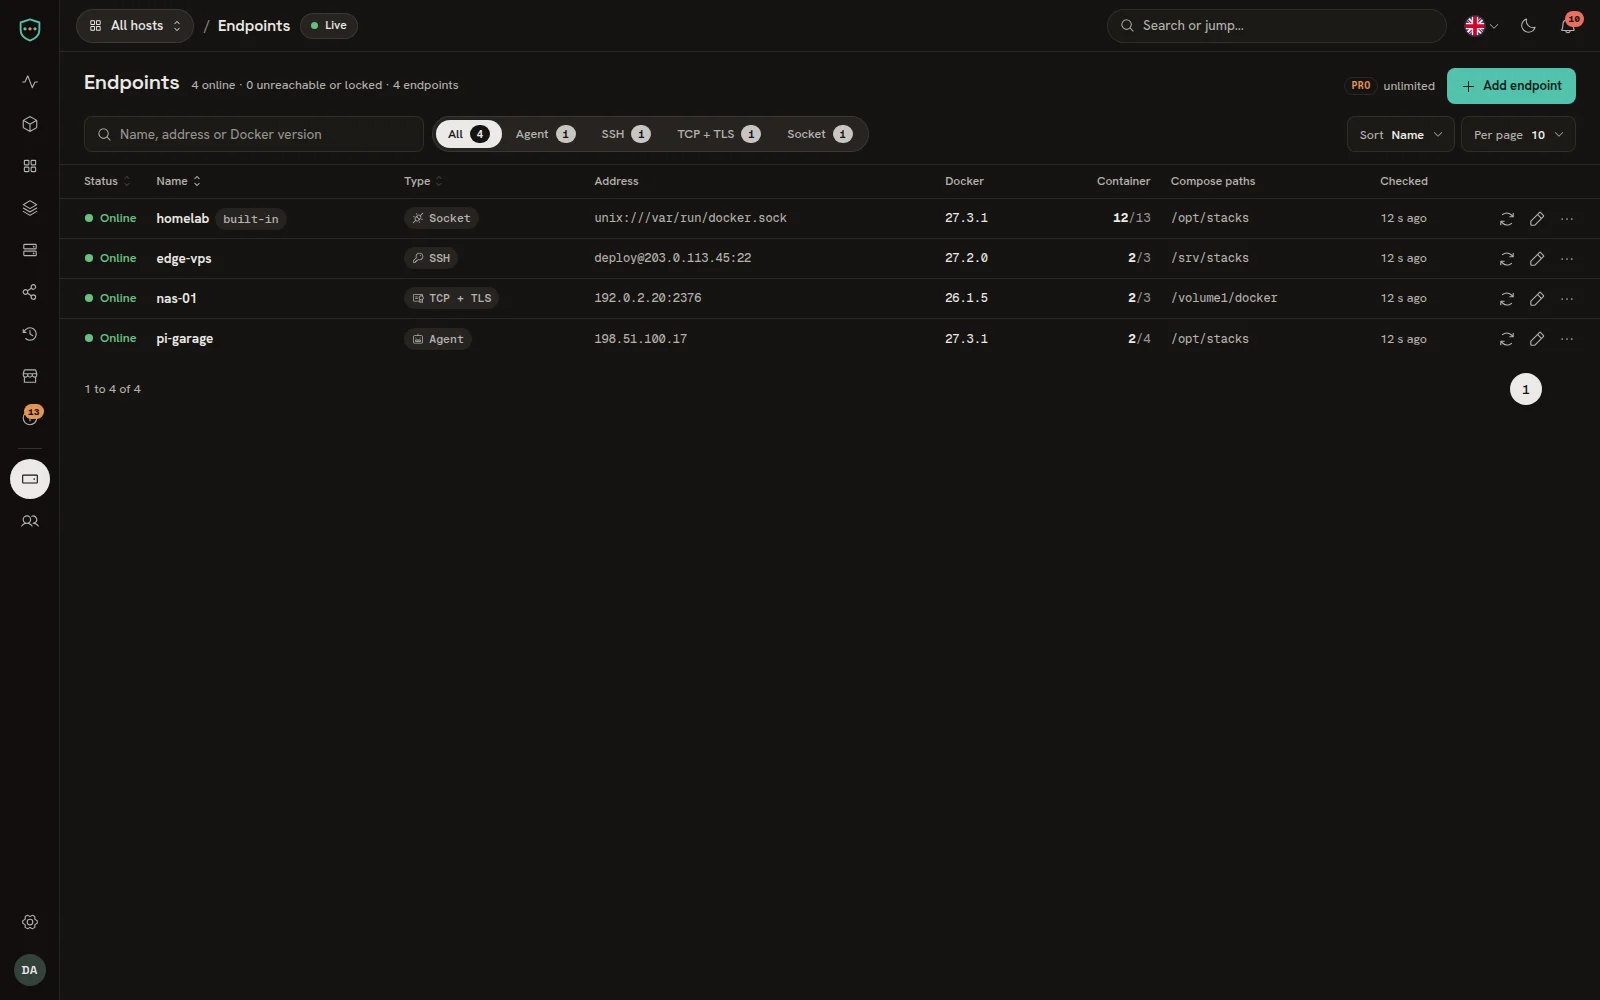Go to page 1 in pagination
The height and width of the screenshot is (1000, 1600).
click(1526, 390)
